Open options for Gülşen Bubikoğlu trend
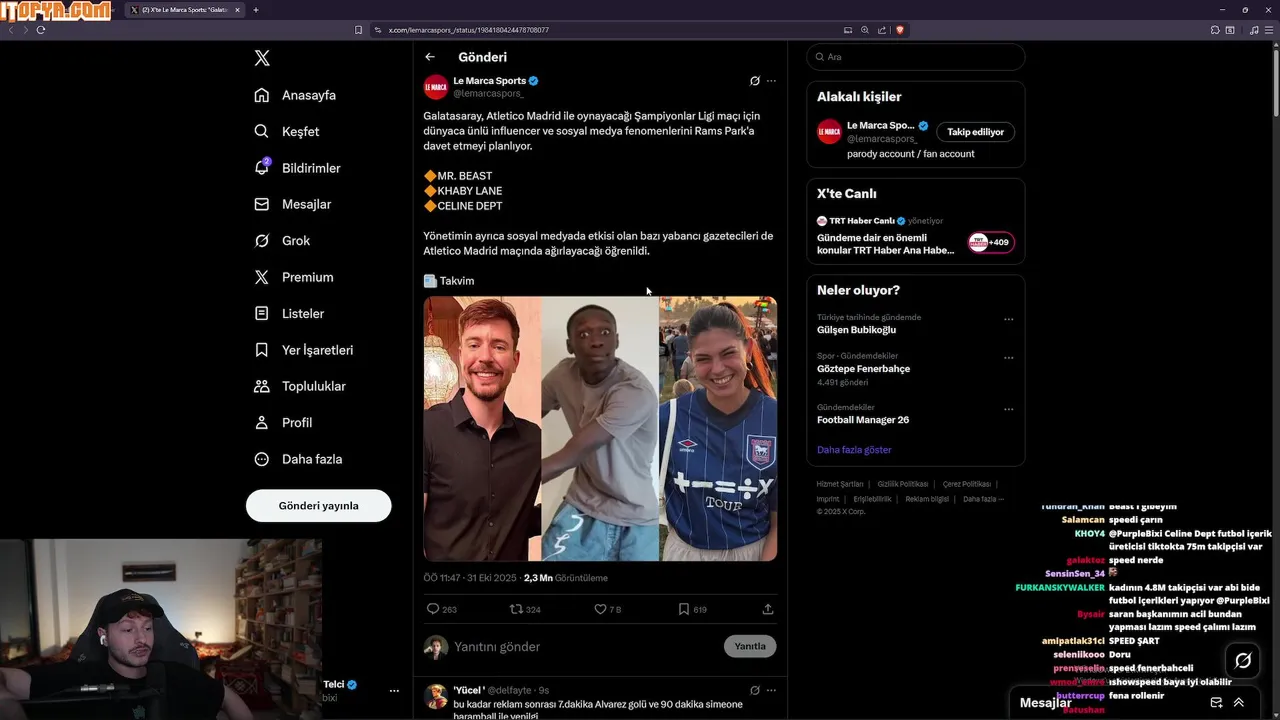1280x720 pixels. click(1008, 320)
